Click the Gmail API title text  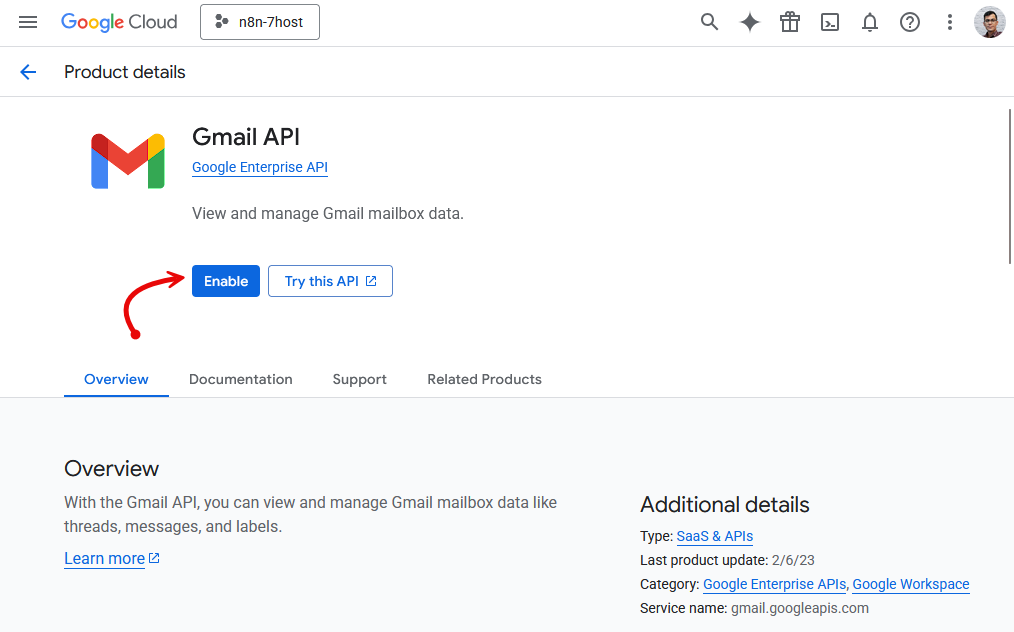click(246, 137)
